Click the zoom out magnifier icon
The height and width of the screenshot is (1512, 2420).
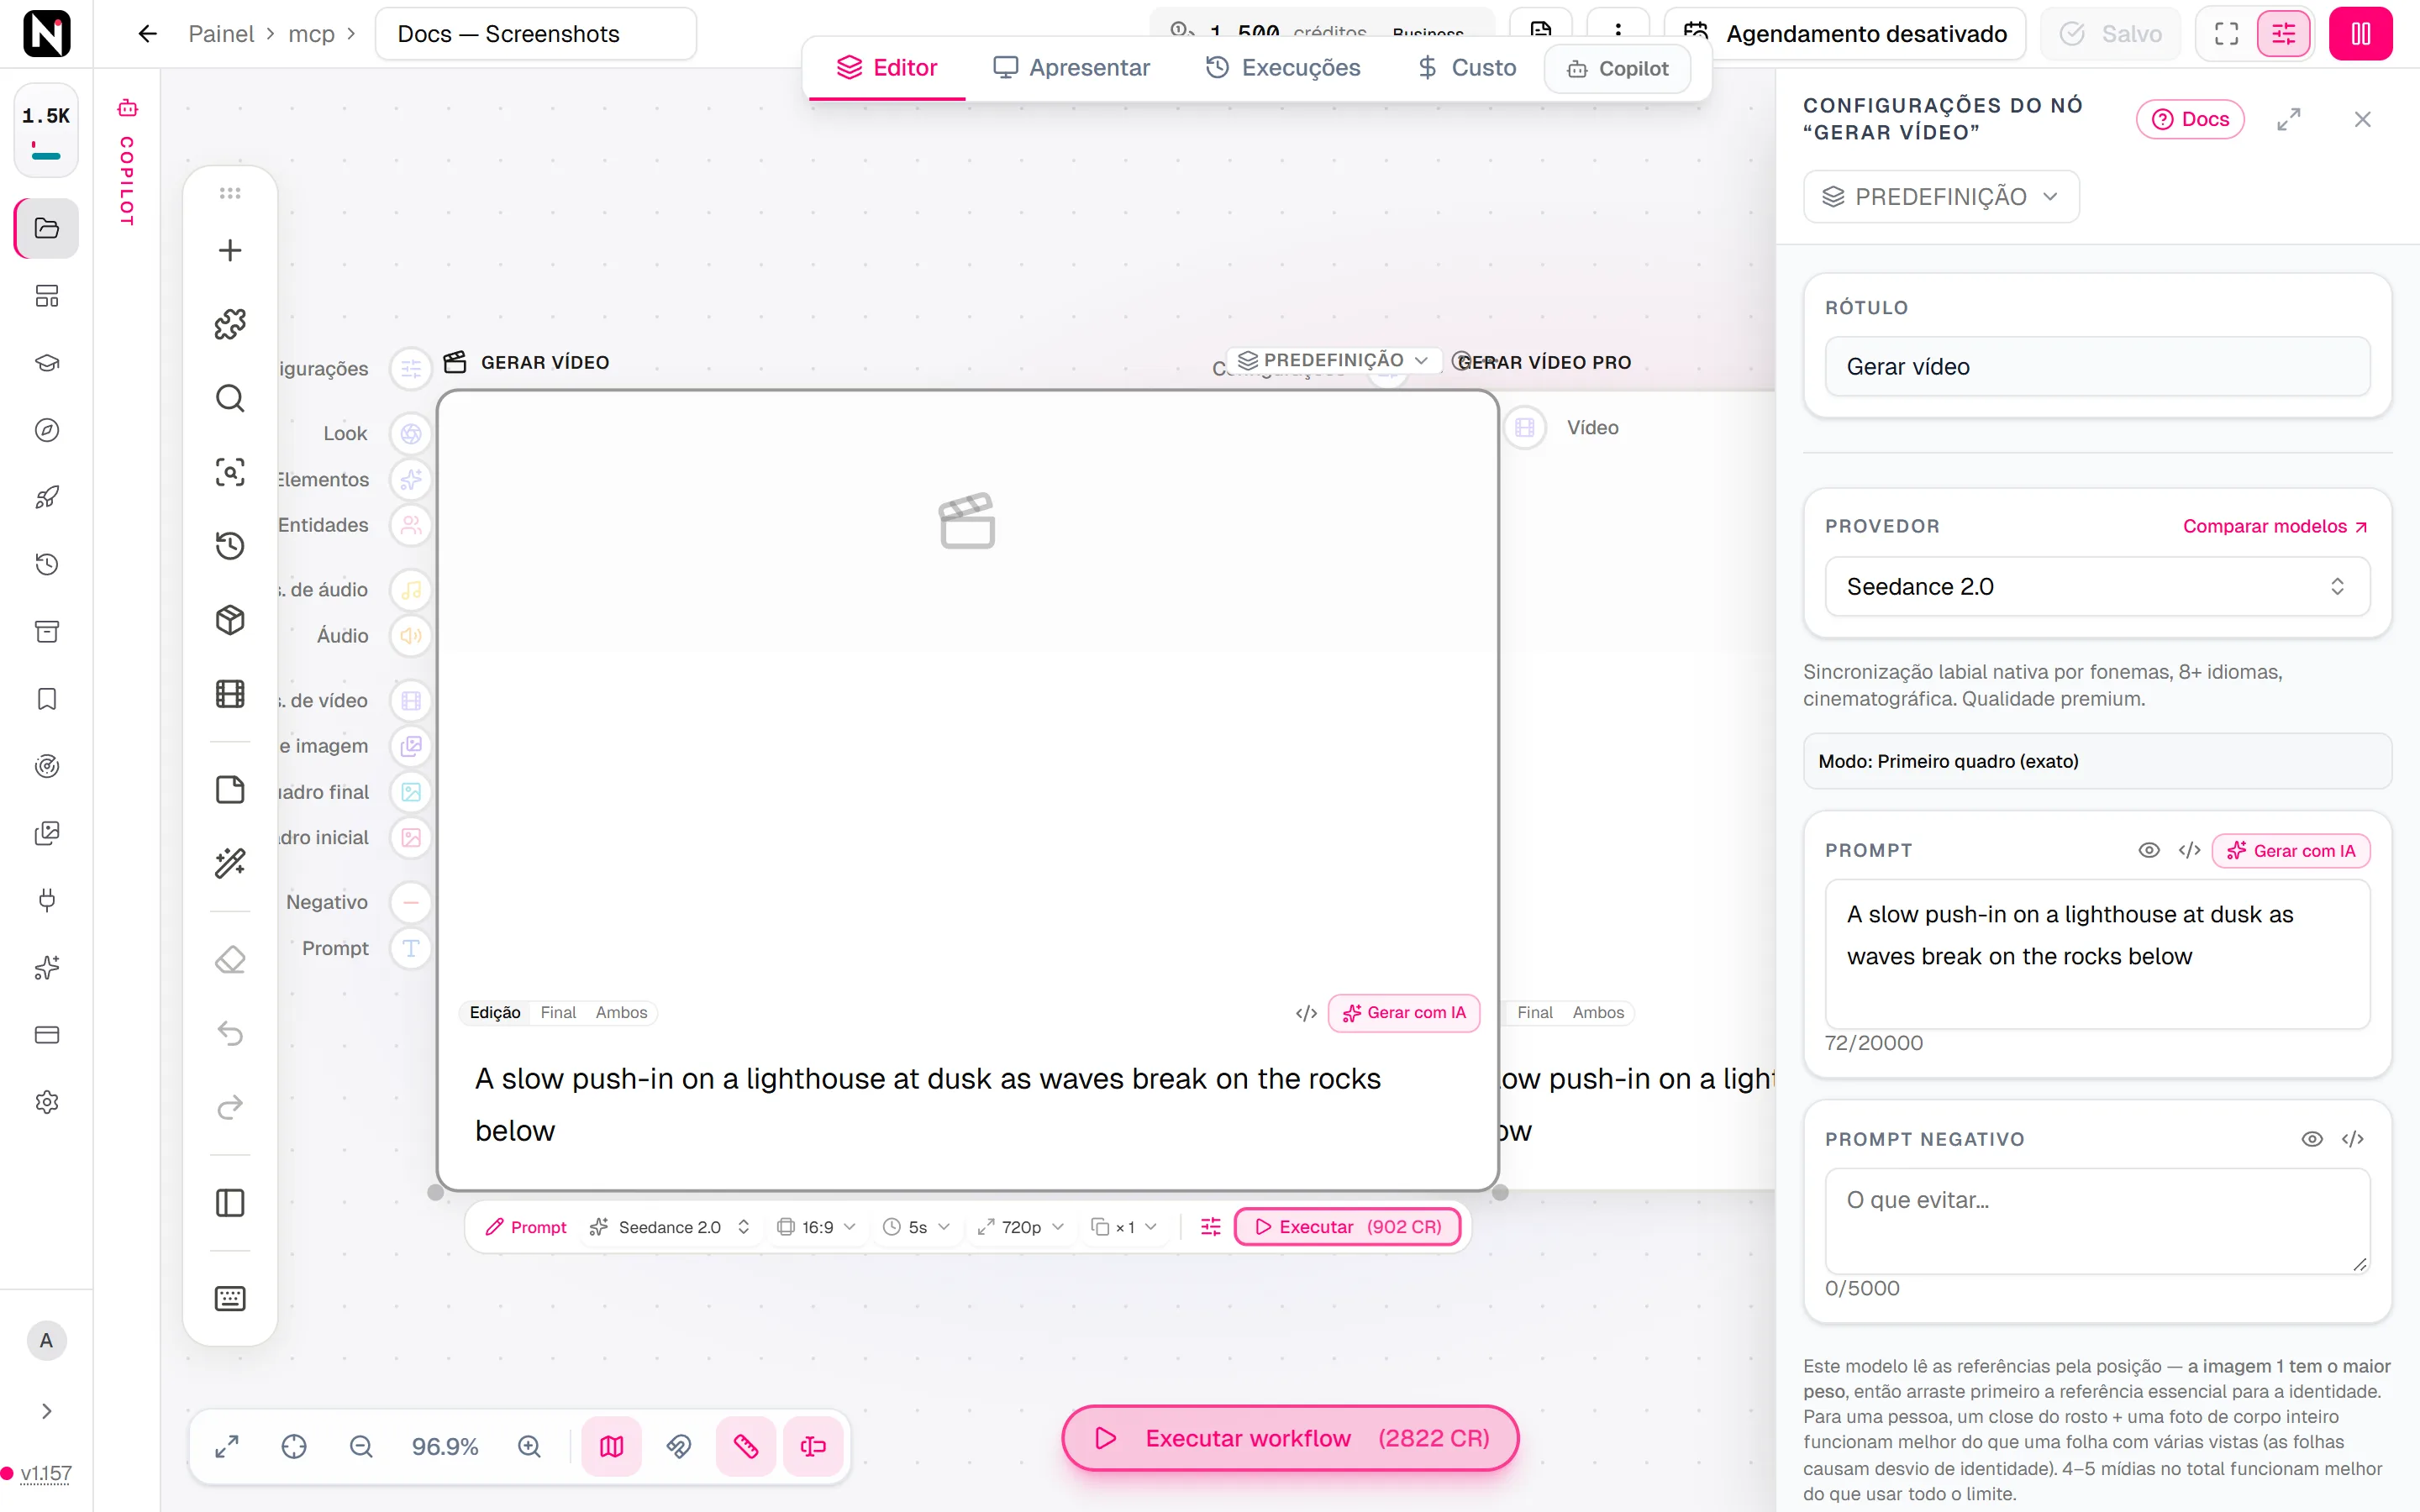pyautogui.click(x=361, y=1447)
